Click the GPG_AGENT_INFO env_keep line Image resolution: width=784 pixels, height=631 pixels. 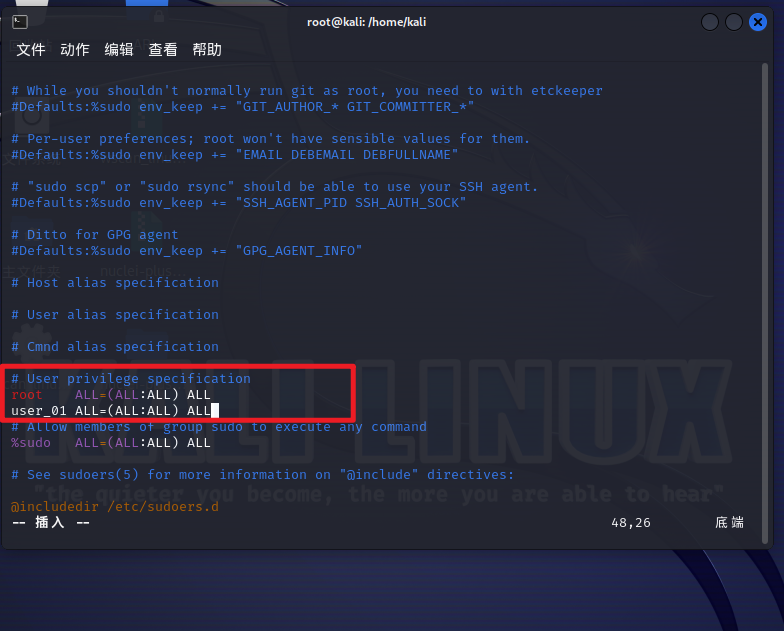tap(187, 250)
